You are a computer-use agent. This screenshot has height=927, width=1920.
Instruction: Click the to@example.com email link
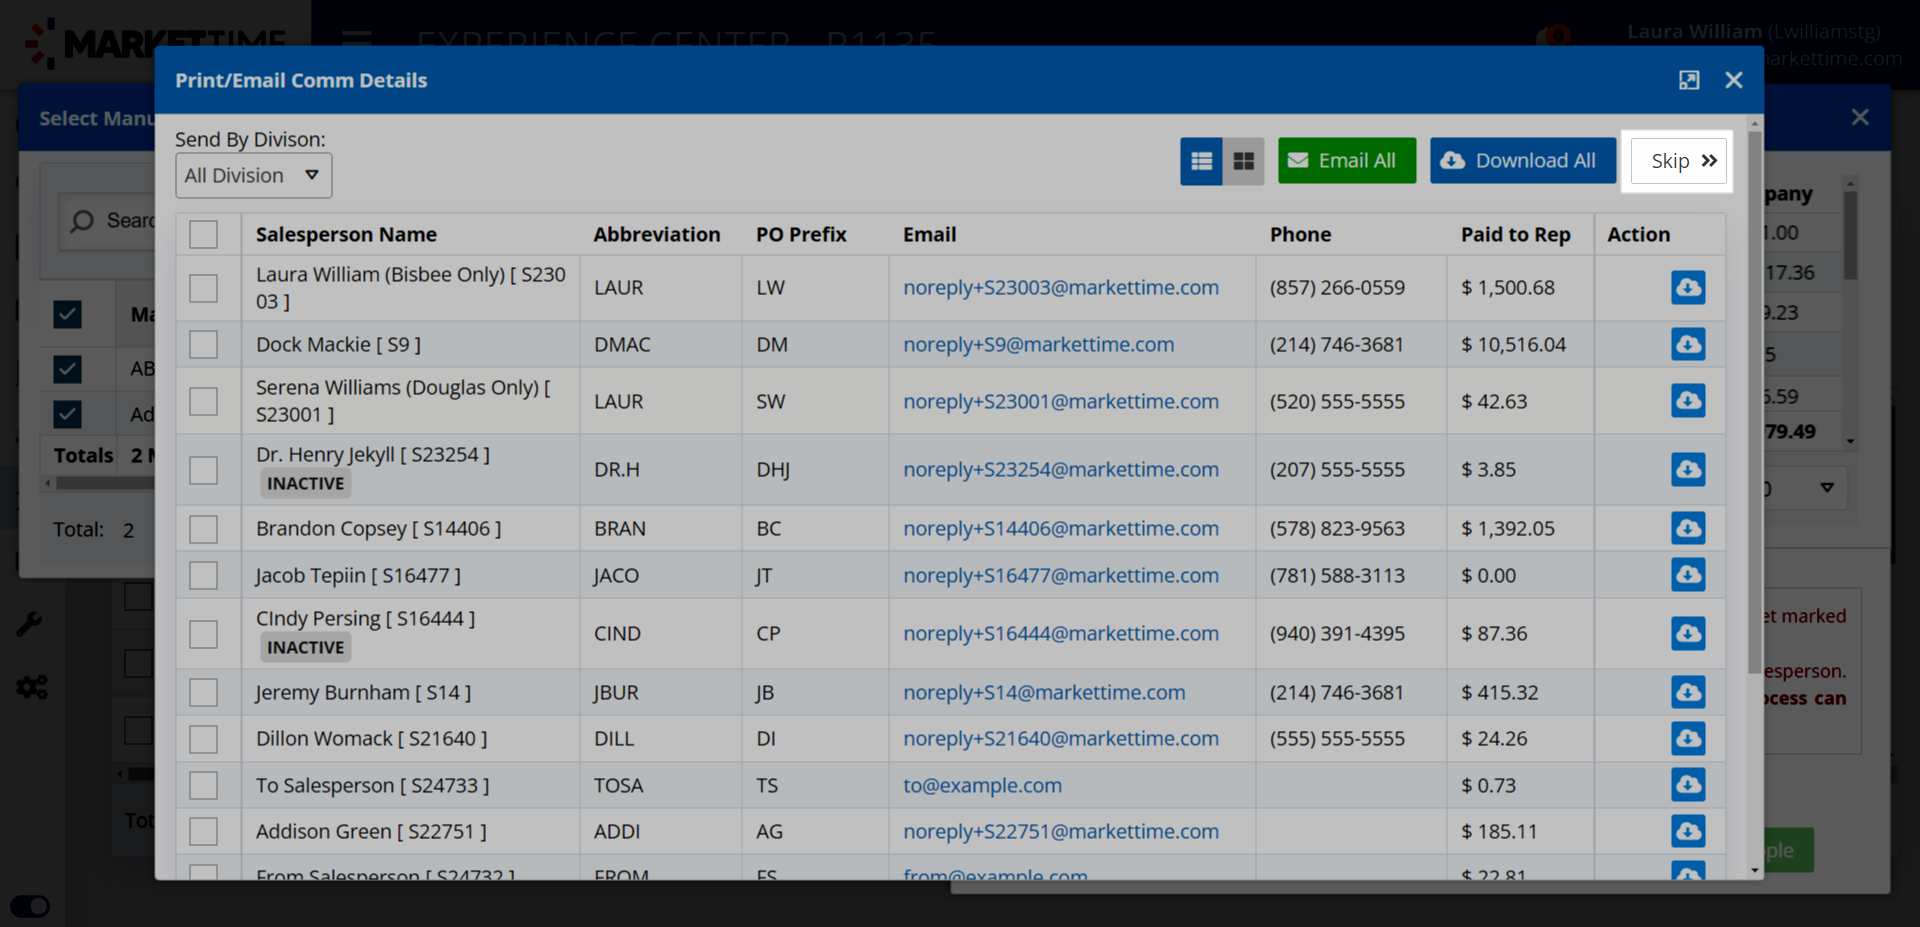(982, 785)
